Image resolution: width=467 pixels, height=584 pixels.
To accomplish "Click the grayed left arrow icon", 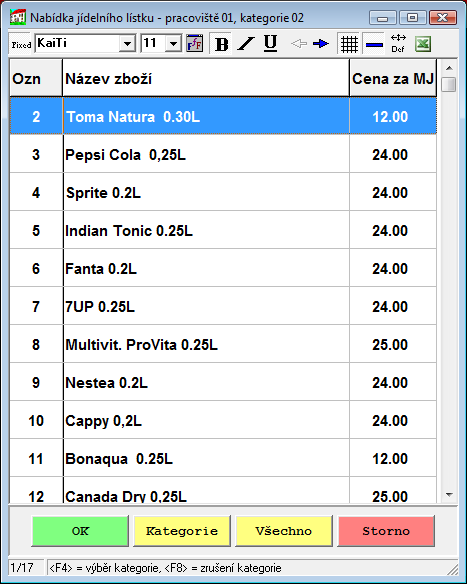I will [299, 44].
